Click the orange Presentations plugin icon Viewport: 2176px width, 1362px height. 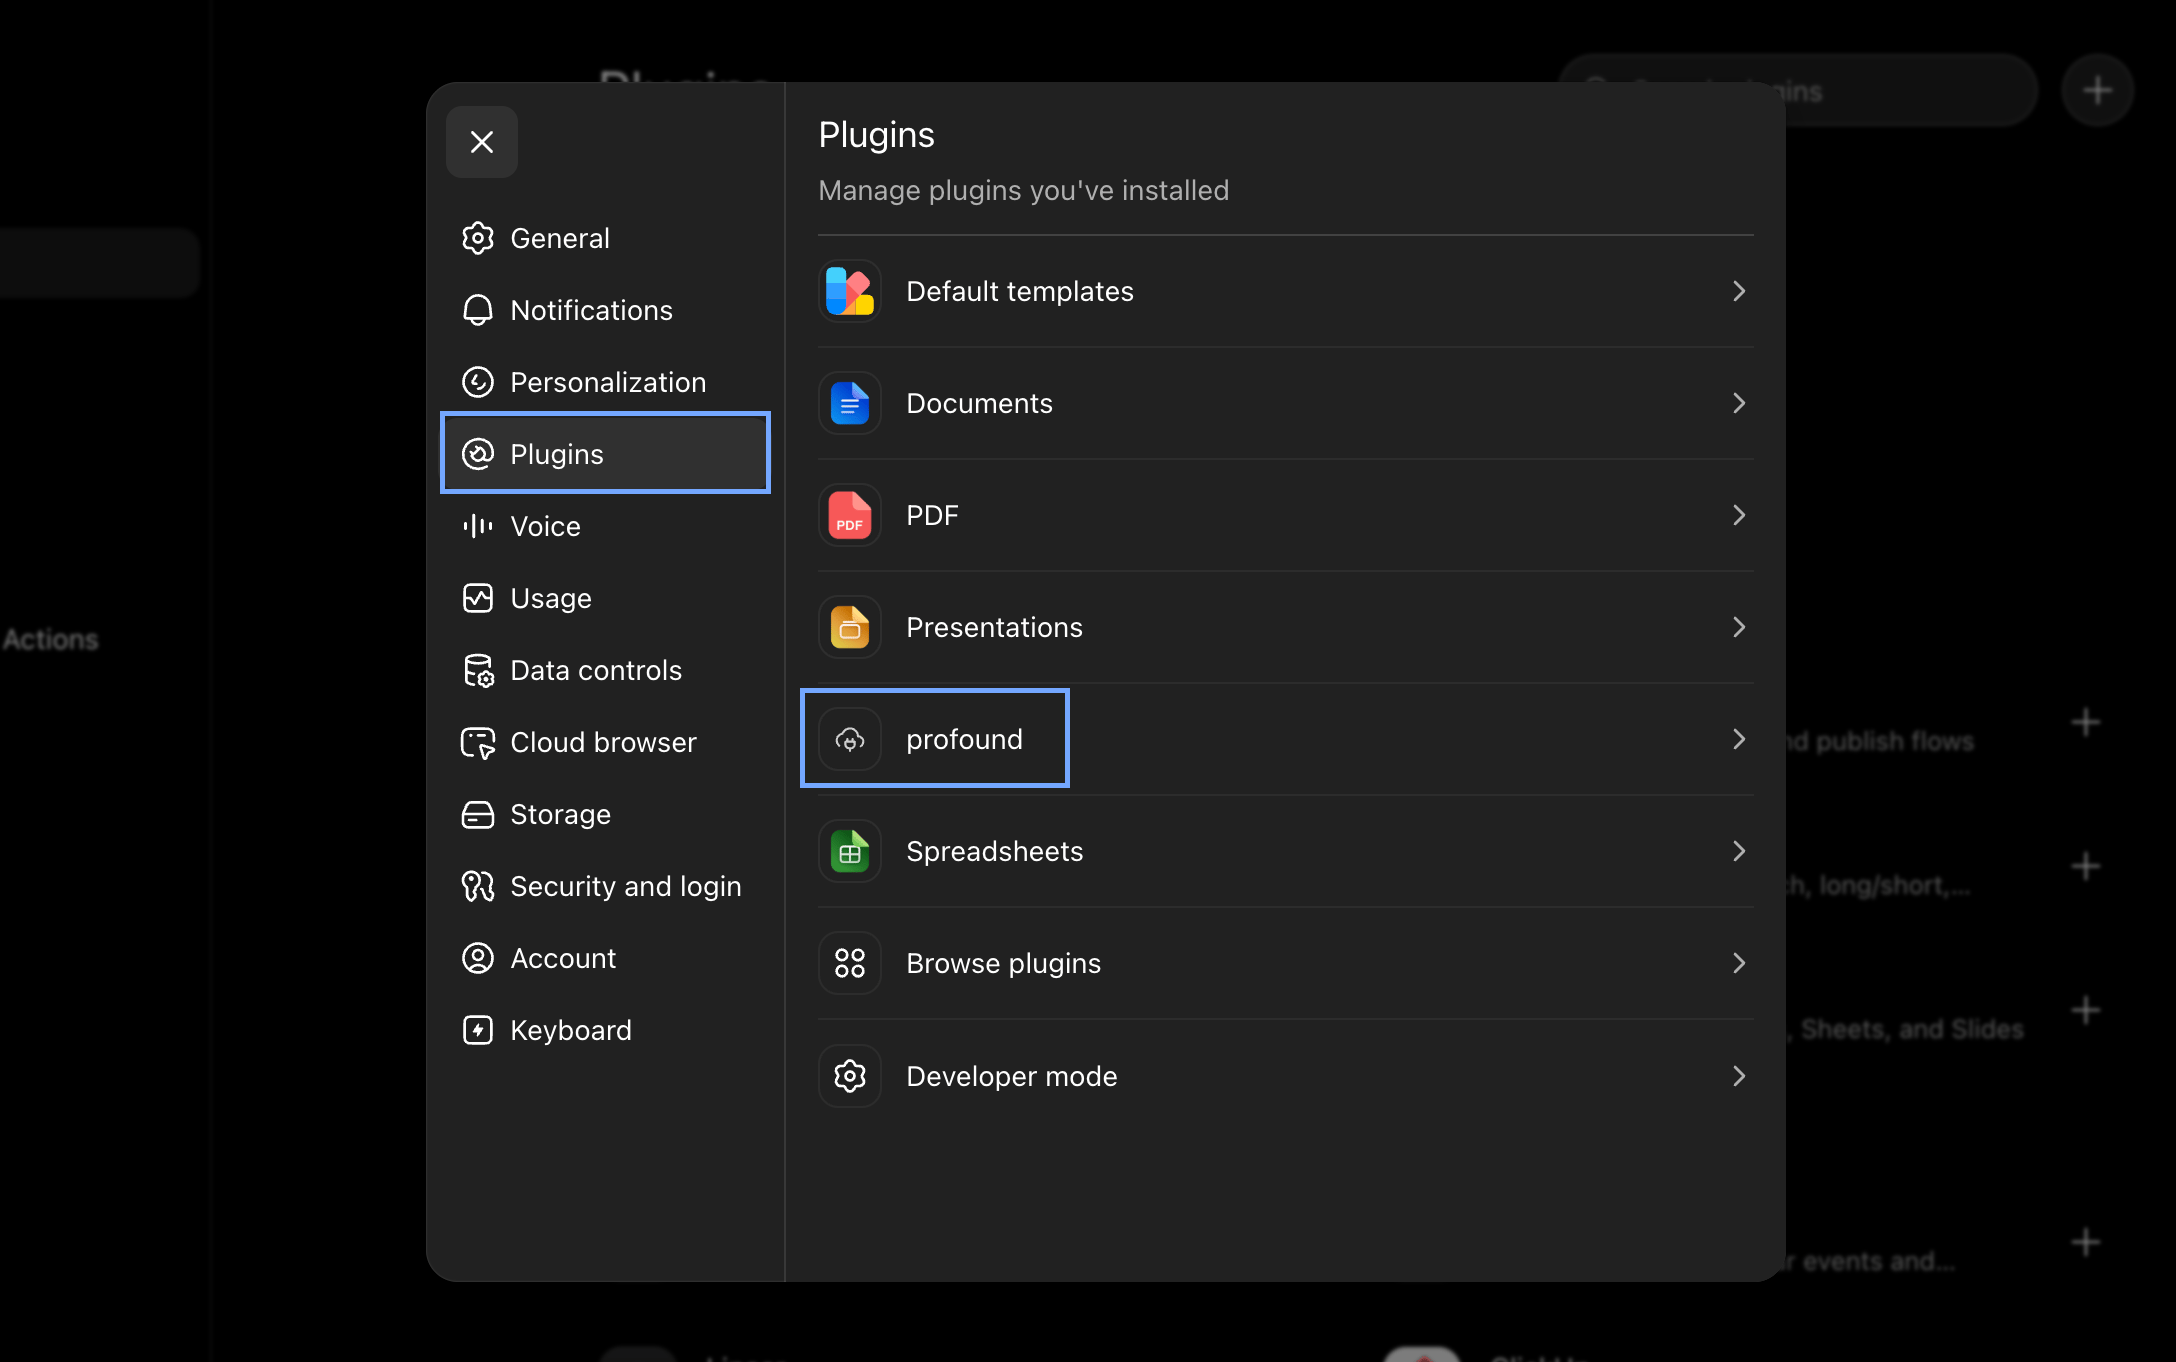(x=850, y=627)
